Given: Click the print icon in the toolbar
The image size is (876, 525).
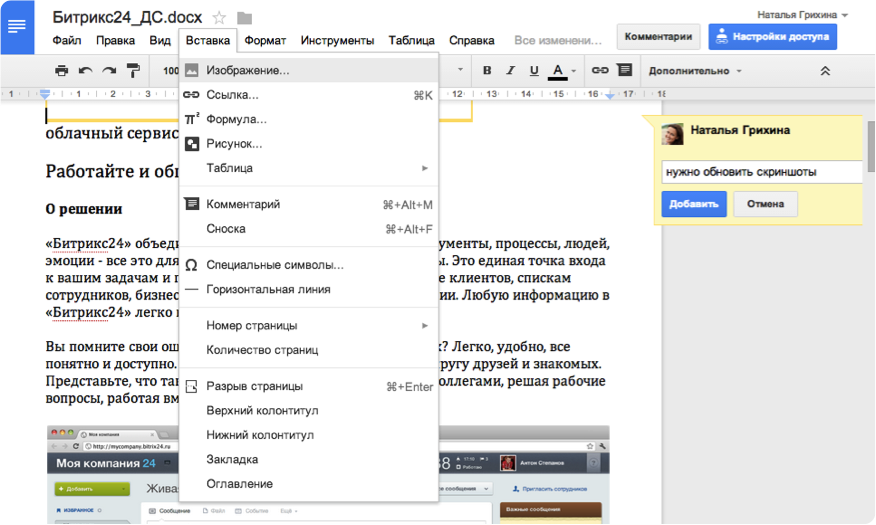Looking at the screenshot, I should [x=61, y=70].
